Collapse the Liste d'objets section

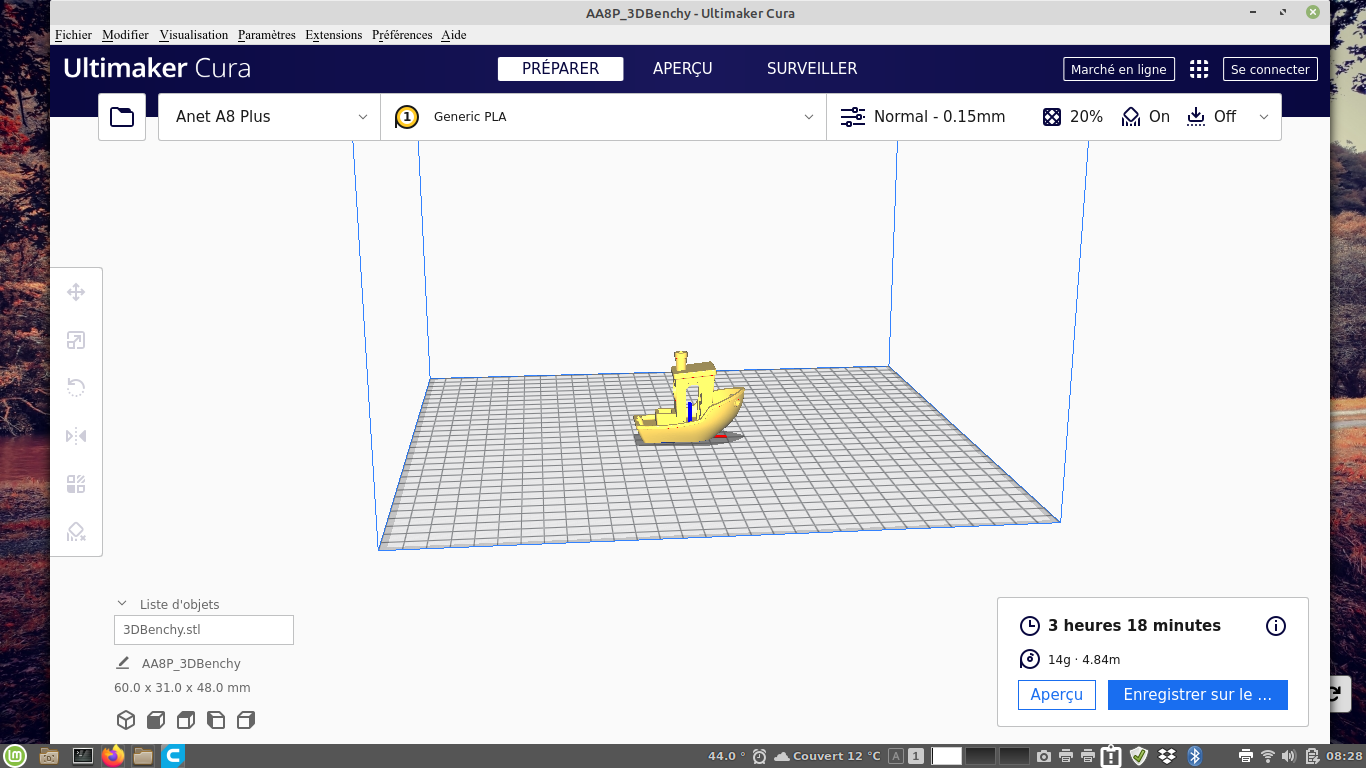pos(122,604)
